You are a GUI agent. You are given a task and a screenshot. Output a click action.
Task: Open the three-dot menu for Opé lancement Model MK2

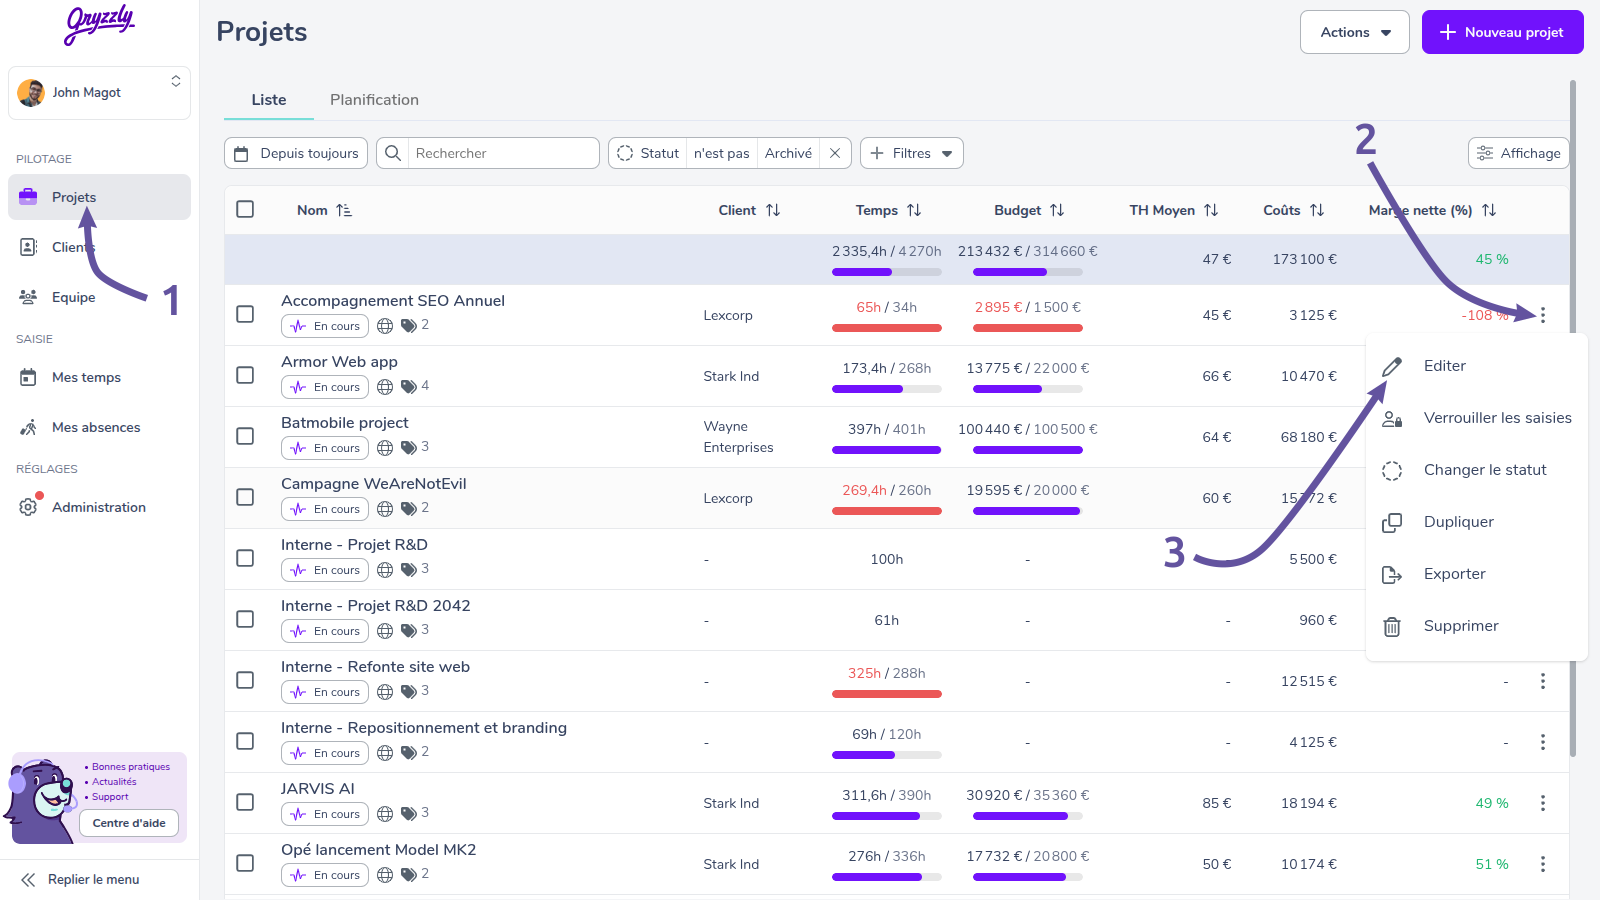click(x=1543, y=864)
